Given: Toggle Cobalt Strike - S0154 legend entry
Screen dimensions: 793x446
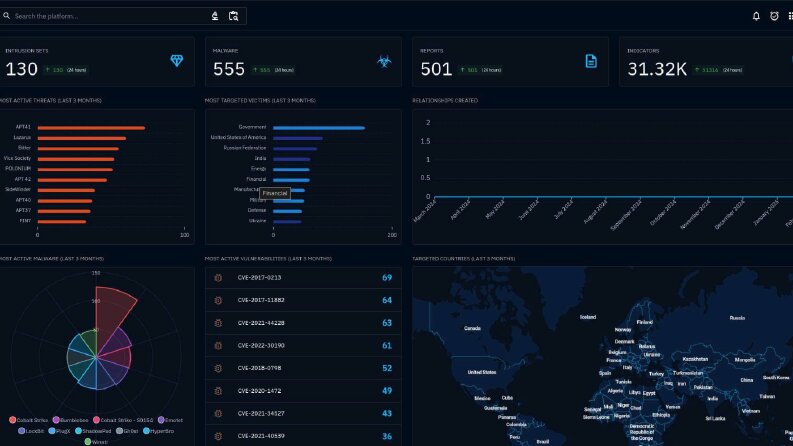Looking at the screenshot, I should pyautogui.click(x=123, y=420).
